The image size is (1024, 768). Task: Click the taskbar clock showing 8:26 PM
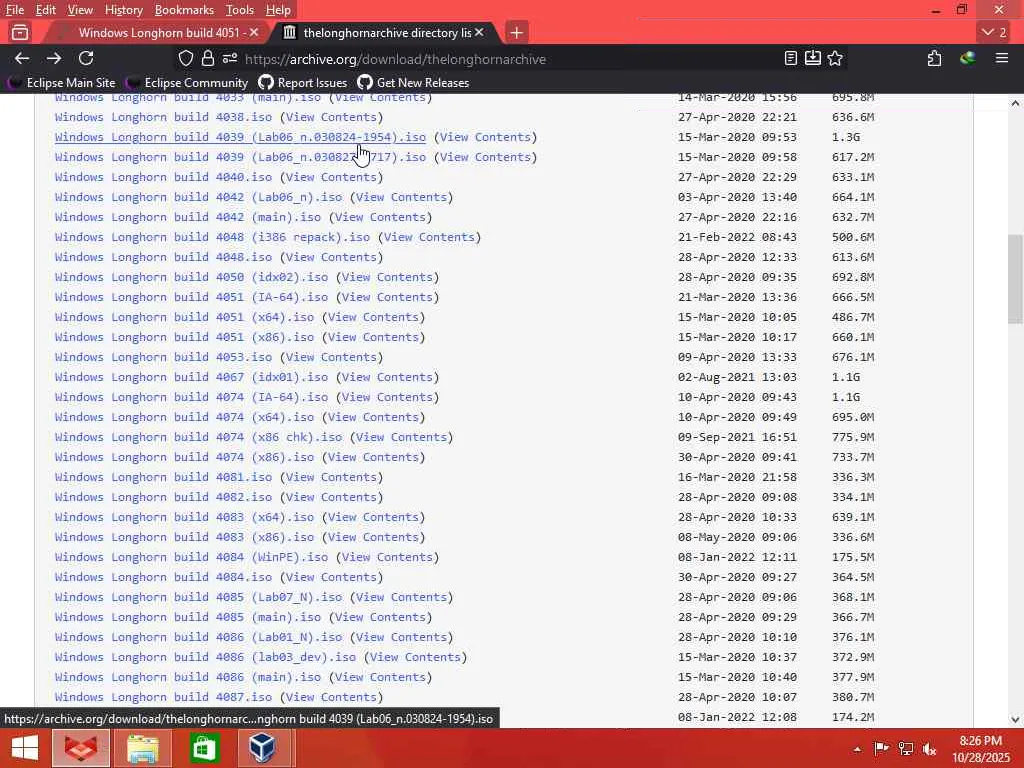[x=981, y=741]
